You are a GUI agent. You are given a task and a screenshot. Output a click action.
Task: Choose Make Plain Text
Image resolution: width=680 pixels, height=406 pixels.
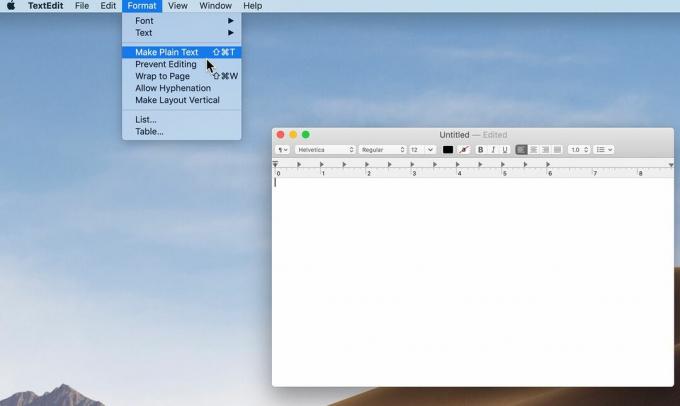click(182, 52)
